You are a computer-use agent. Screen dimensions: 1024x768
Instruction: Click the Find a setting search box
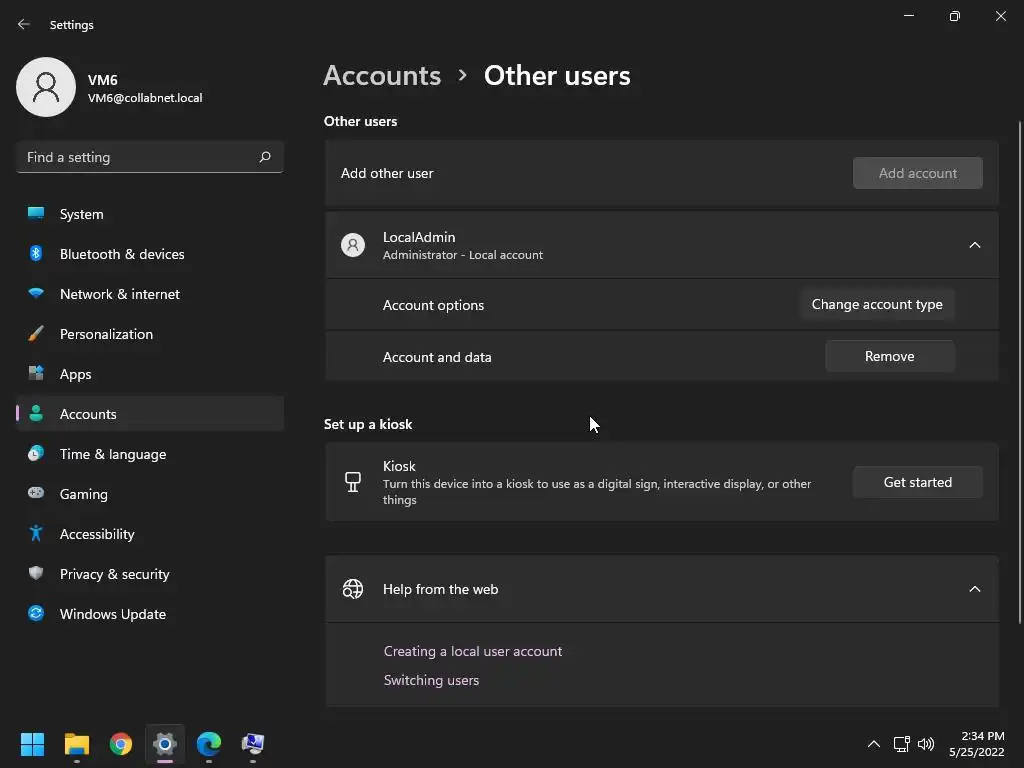pyautogui.click(x=138, y=157)
